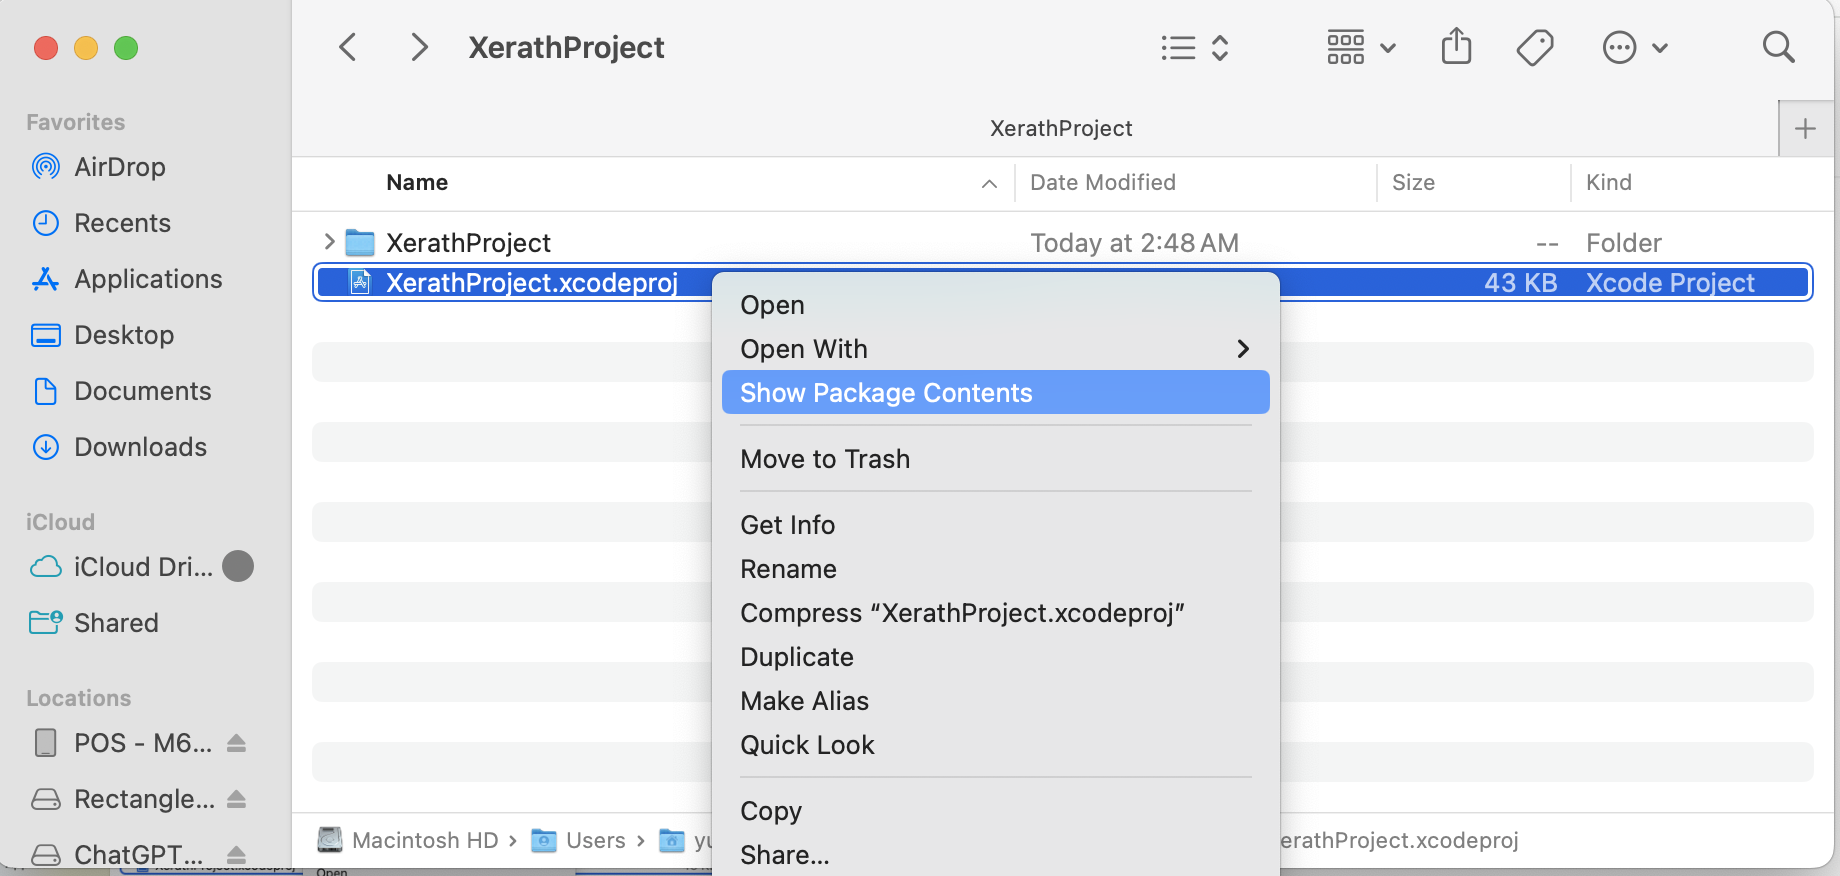The height and width of the screenshot is (876, 1840).
Task: Click the Search magnifier icon
Action: click(1778, 47)
